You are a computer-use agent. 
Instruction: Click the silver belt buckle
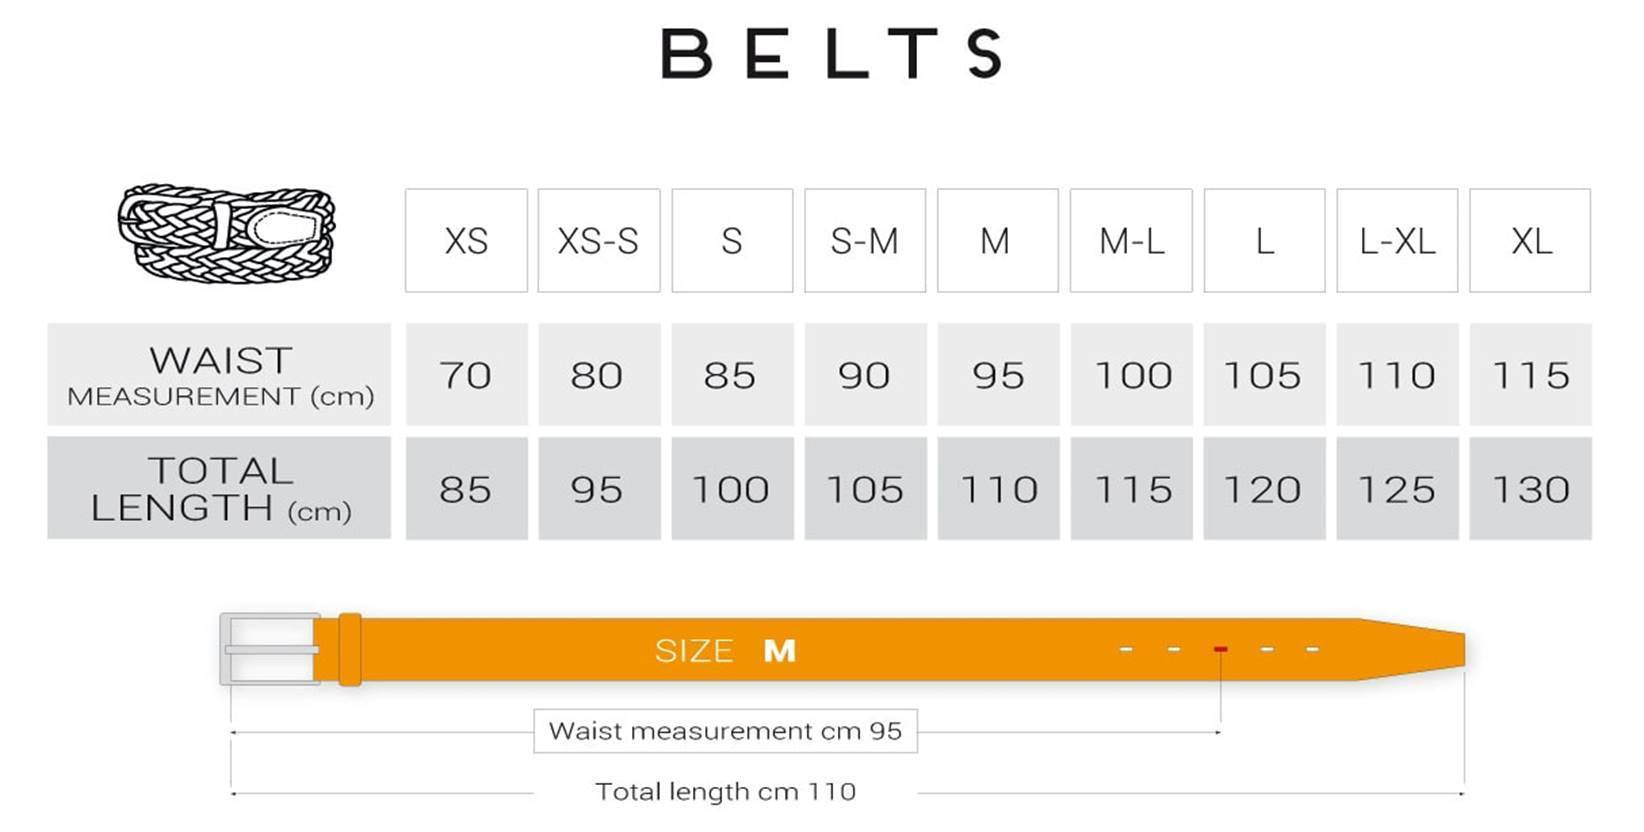point(268,649)
